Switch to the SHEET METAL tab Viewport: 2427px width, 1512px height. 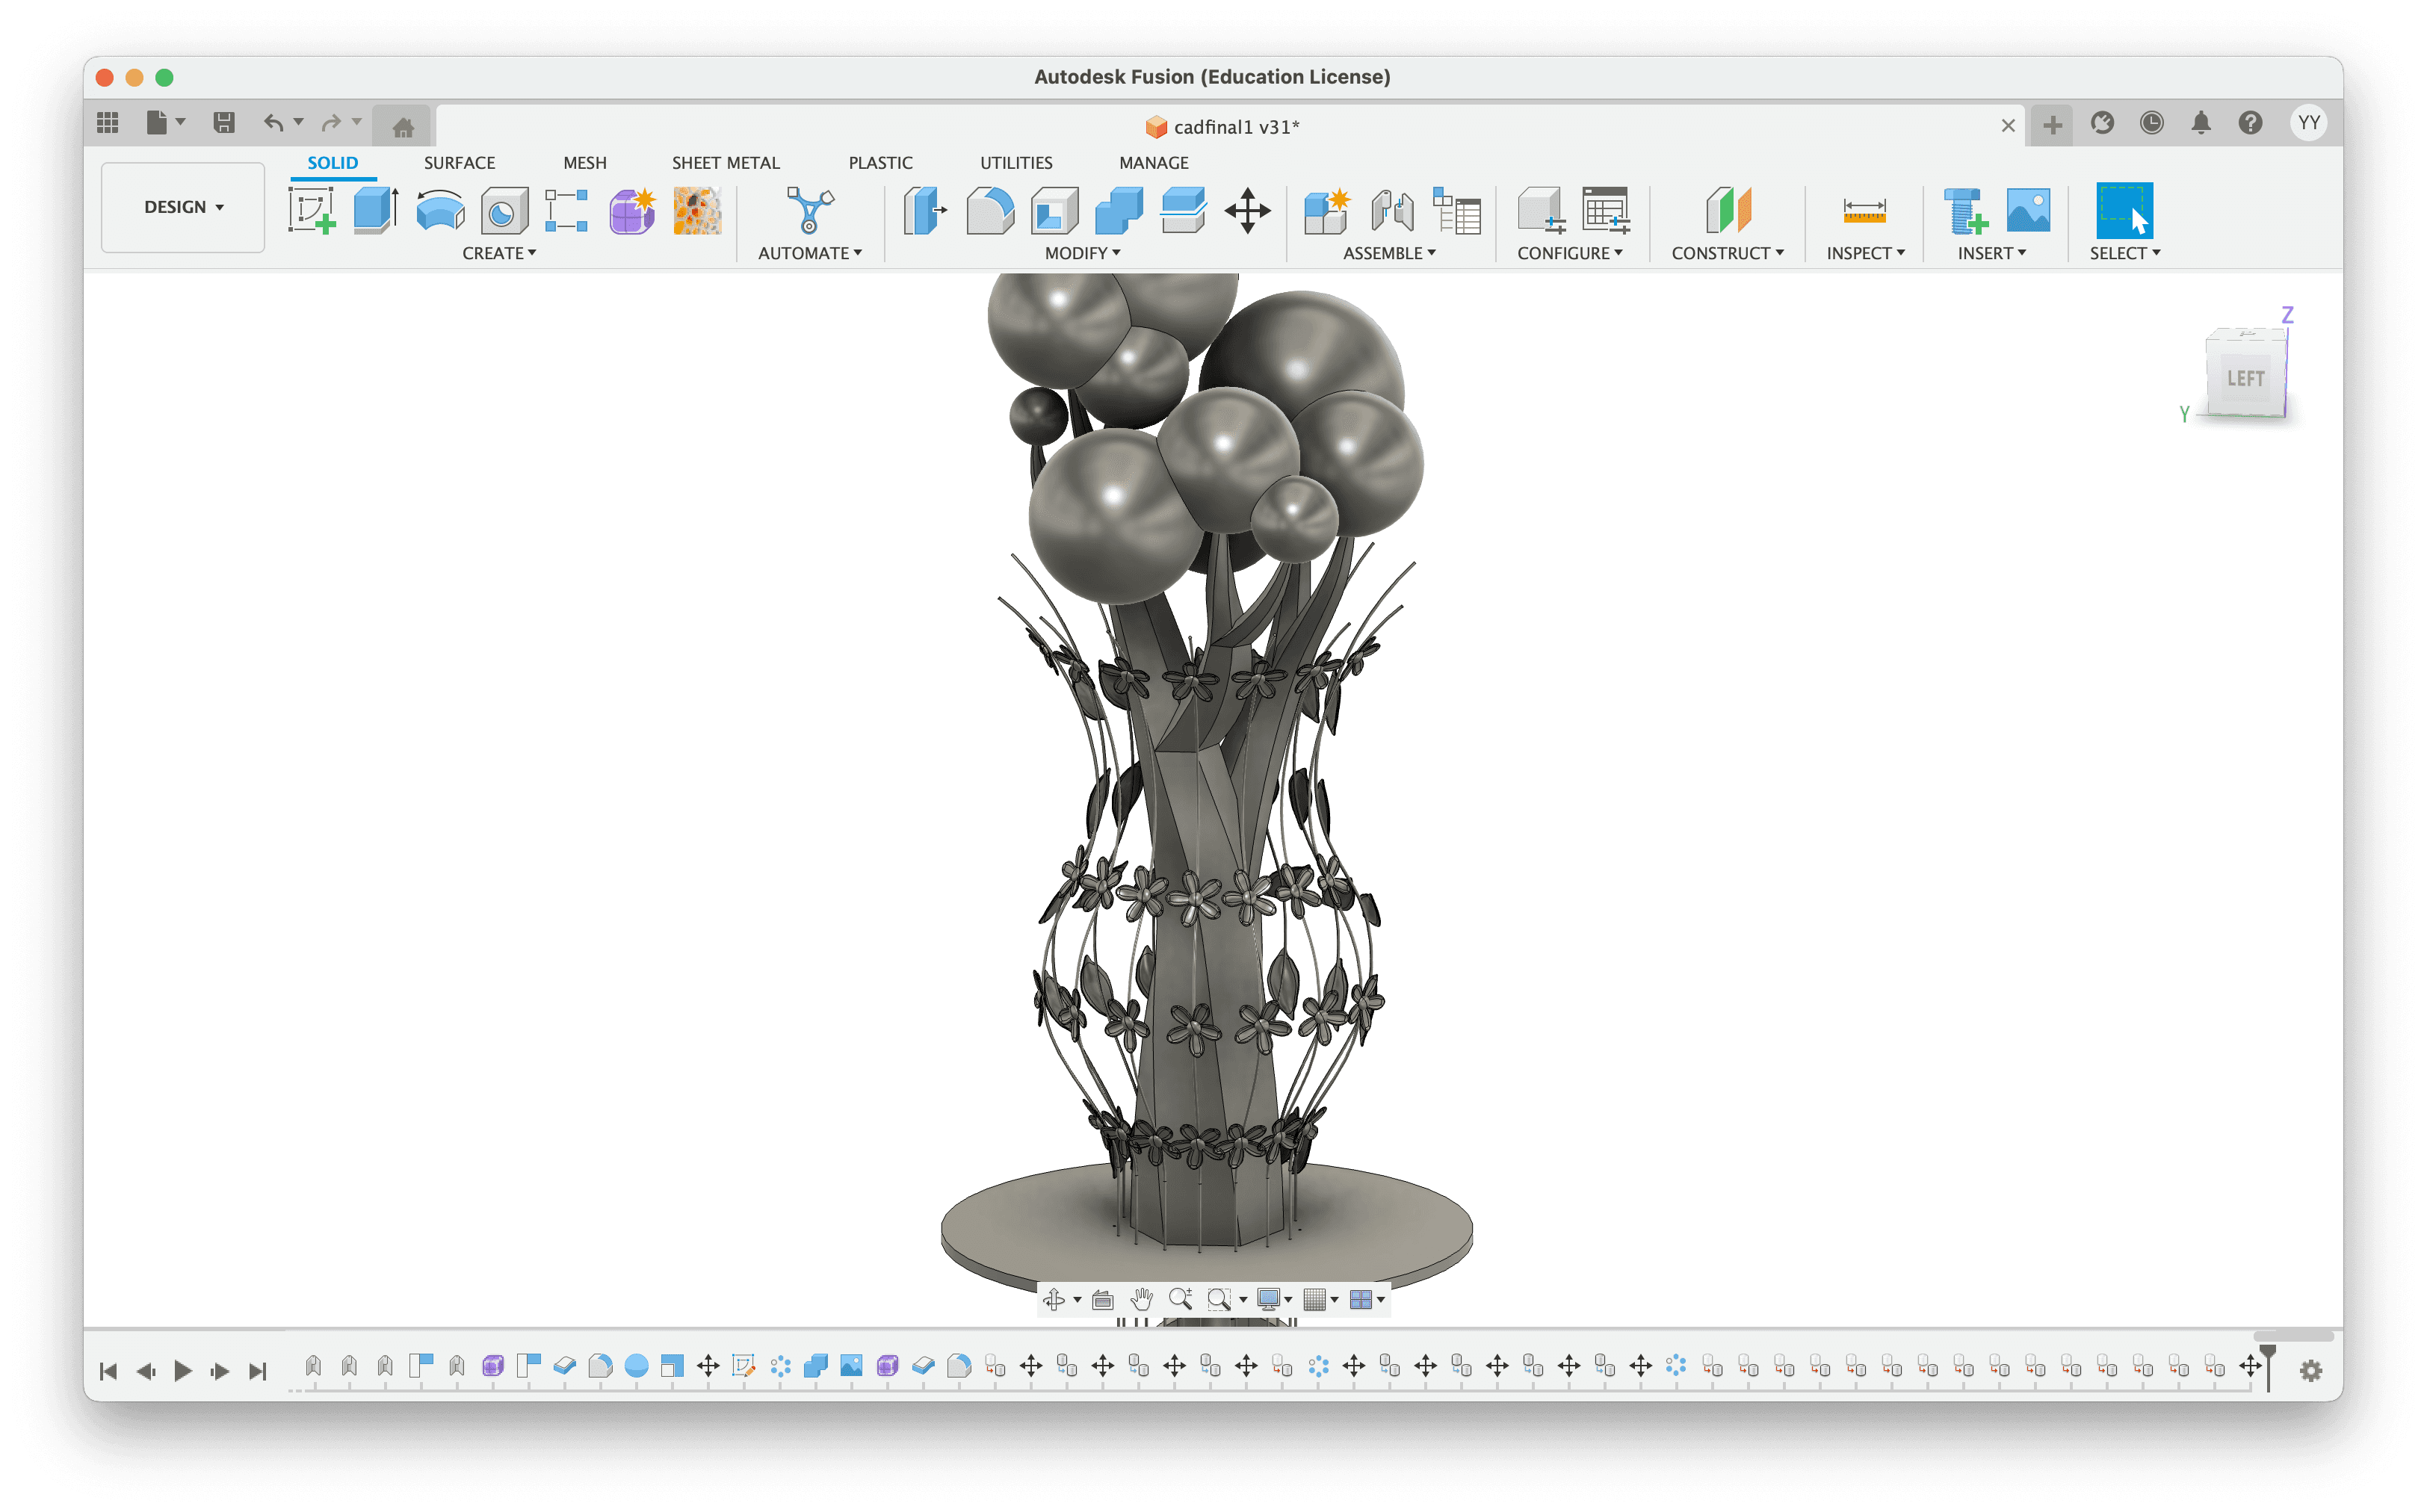coord(725,162)
